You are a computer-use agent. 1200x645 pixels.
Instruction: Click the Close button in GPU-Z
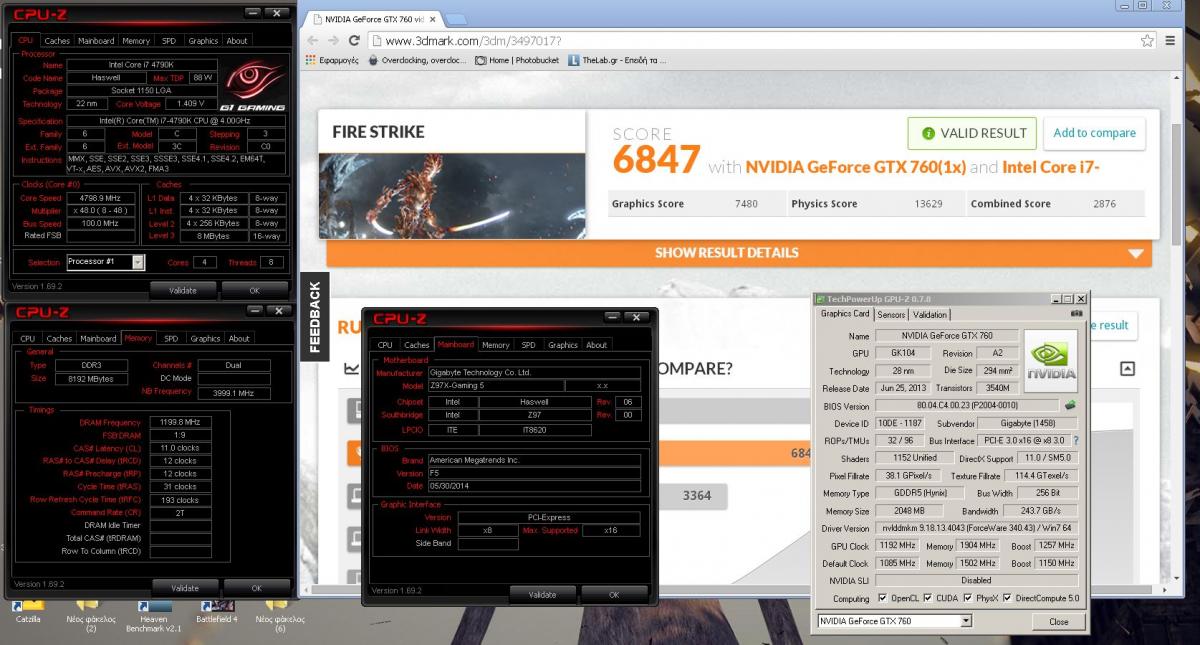(x=1059, y=621)
